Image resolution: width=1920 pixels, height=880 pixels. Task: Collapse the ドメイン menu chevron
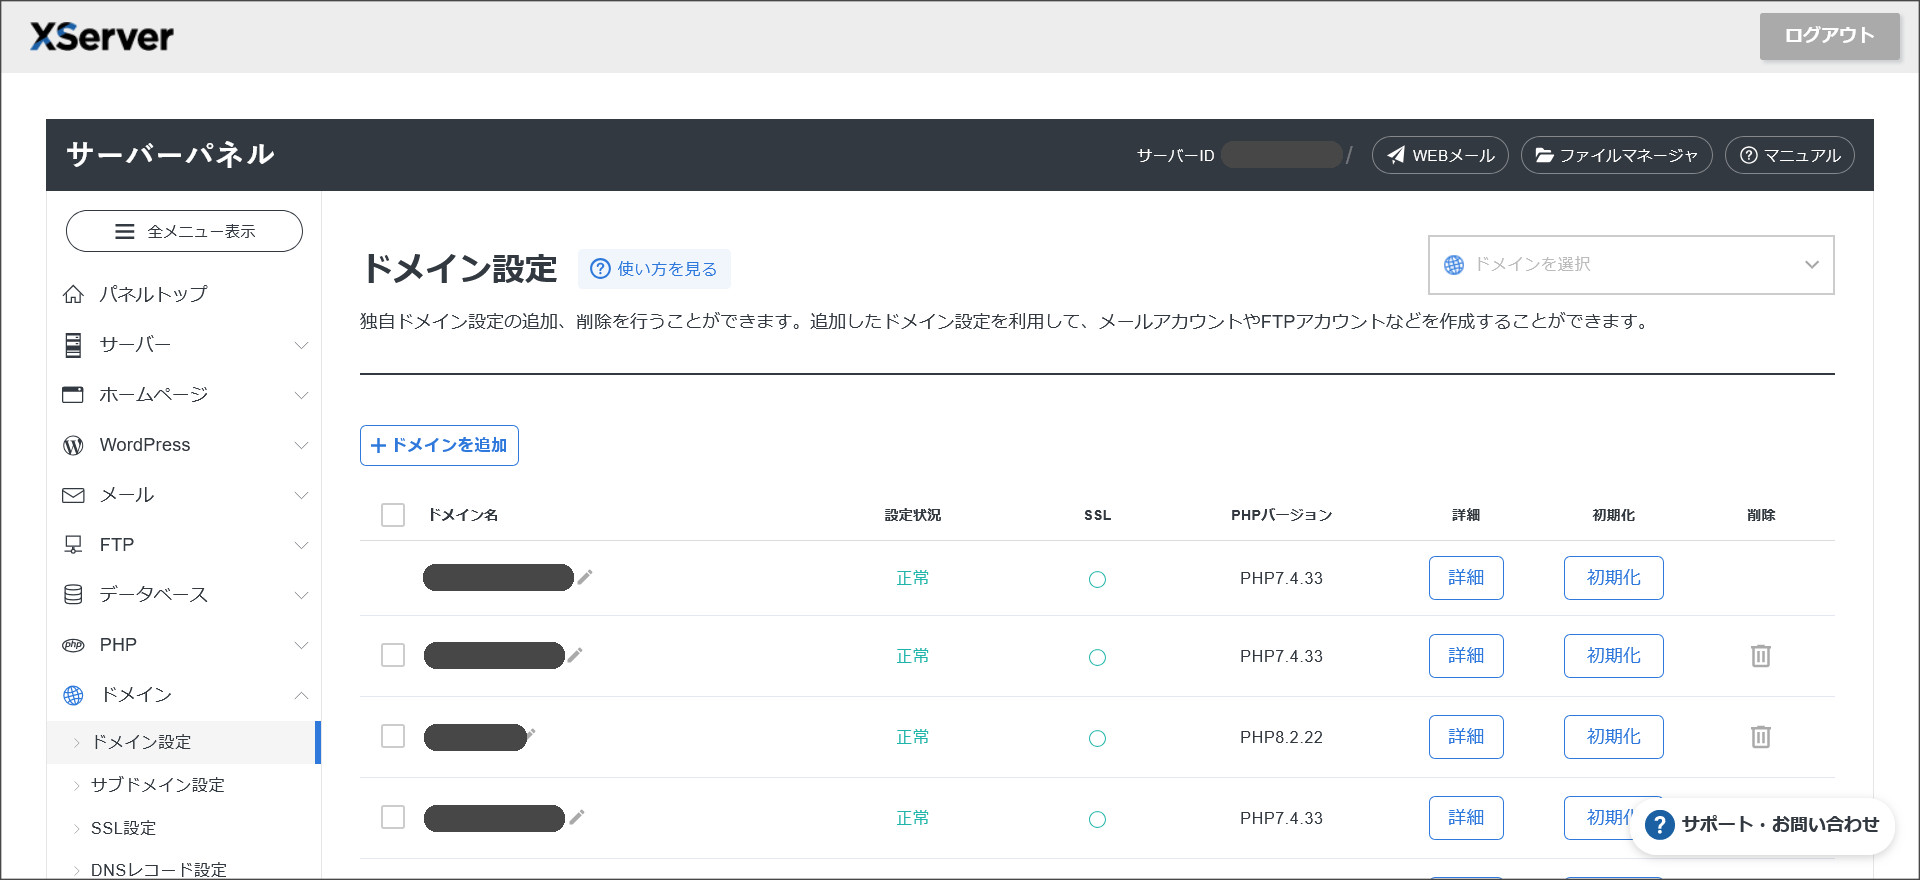coord(301,695)
